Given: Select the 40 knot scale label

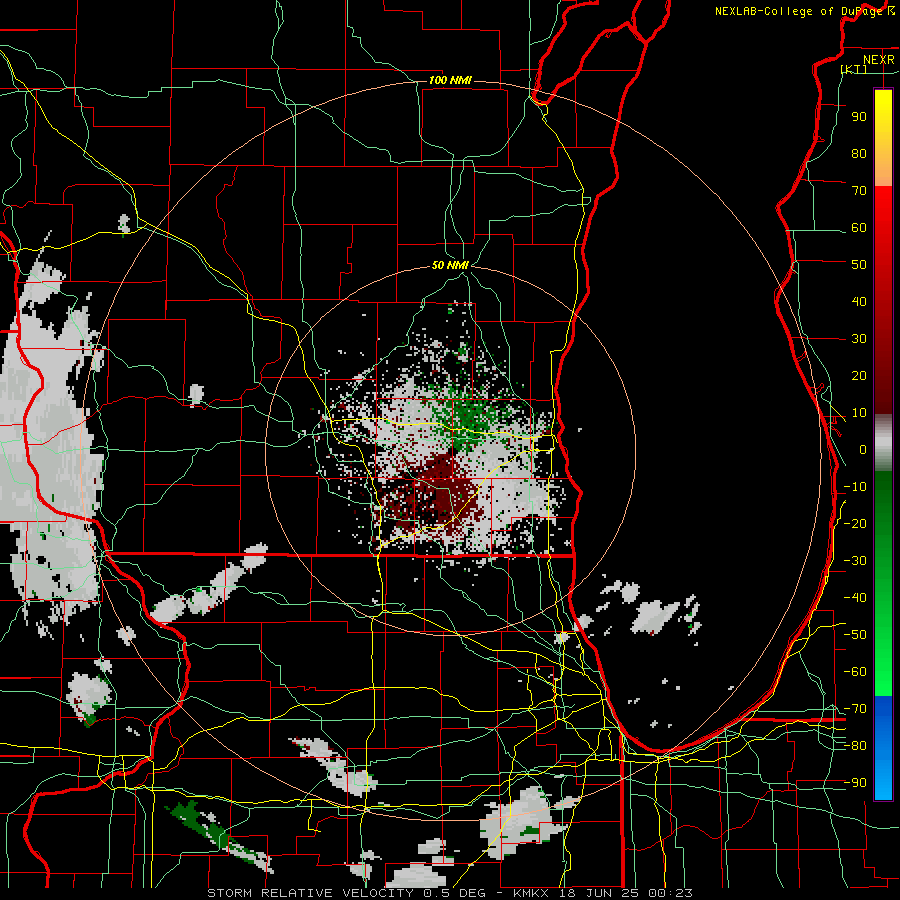Looking at the screenshot, I should [x=859, y=302].
